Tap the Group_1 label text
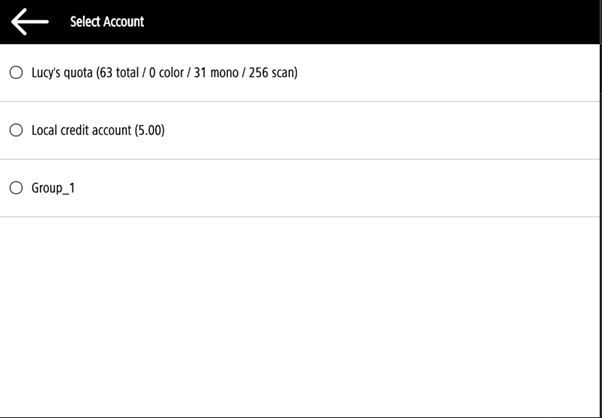The width and height of the screenshot is (602, 418). 53,188
